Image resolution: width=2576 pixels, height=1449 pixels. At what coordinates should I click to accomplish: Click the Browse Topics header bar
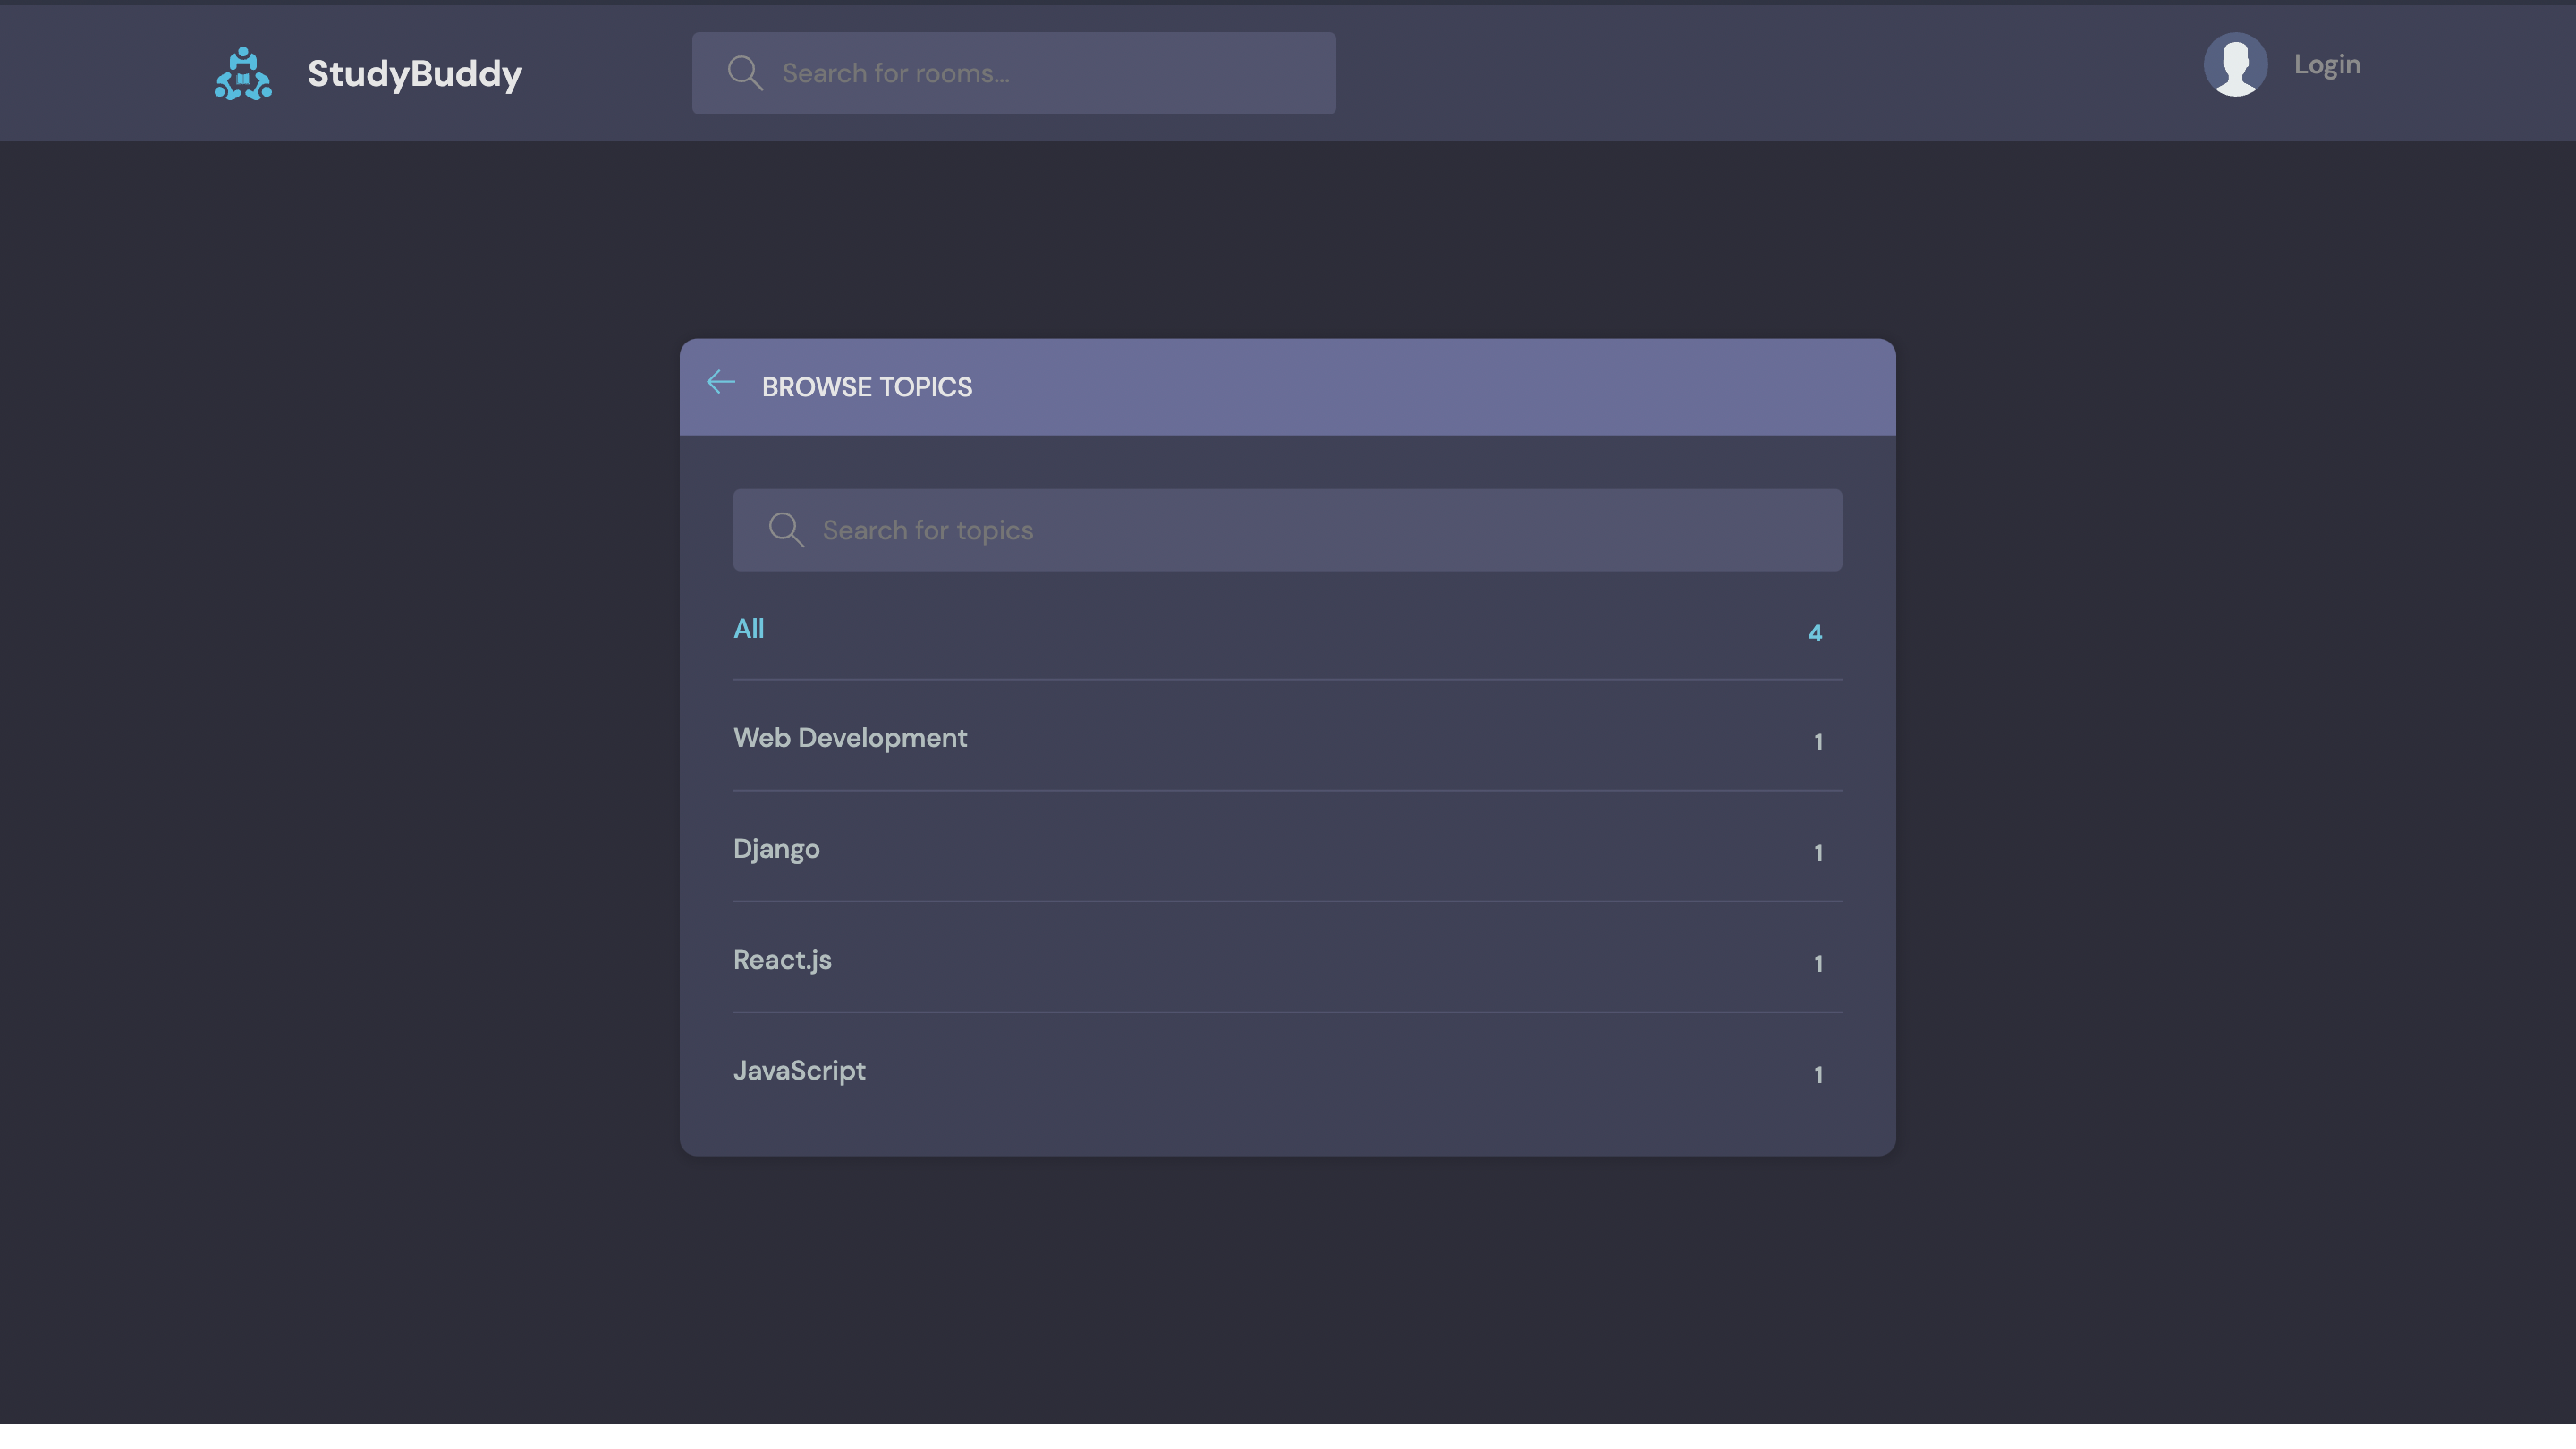(1287, 387)
